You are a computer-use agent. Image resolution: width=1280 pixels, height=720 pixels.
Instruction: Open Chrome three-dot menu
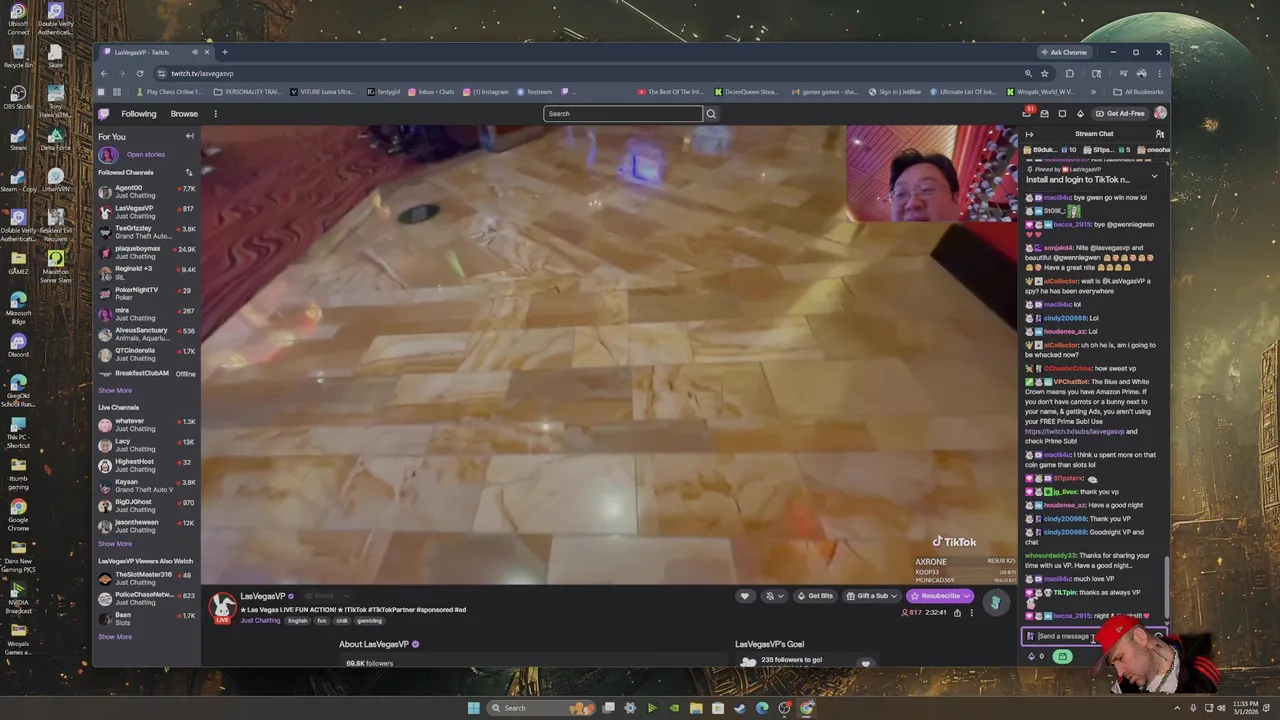[1160, 73]
